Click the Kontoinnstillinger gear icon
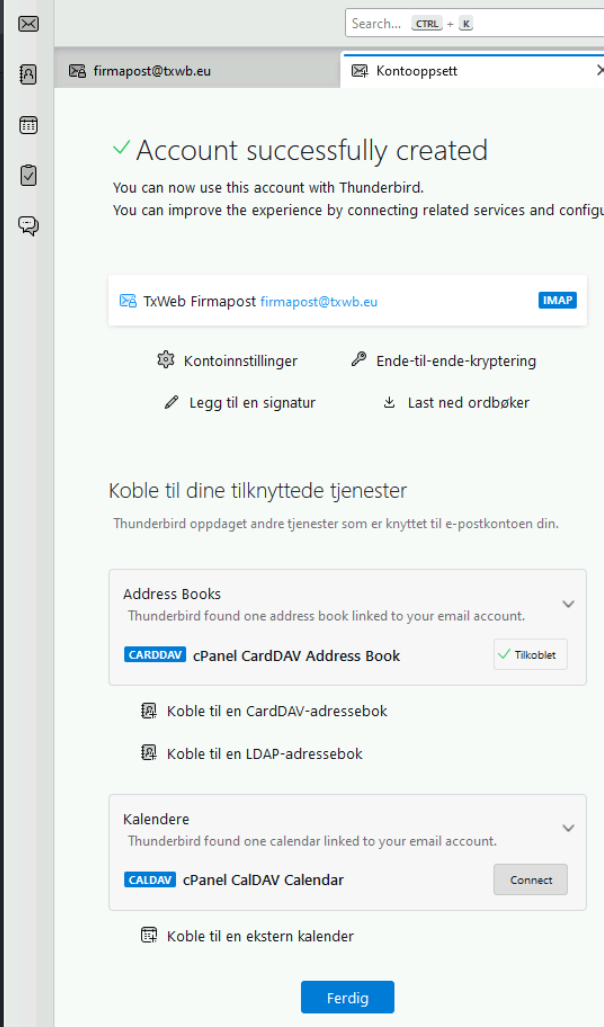Screen dimensions: 604x1027 166,360
